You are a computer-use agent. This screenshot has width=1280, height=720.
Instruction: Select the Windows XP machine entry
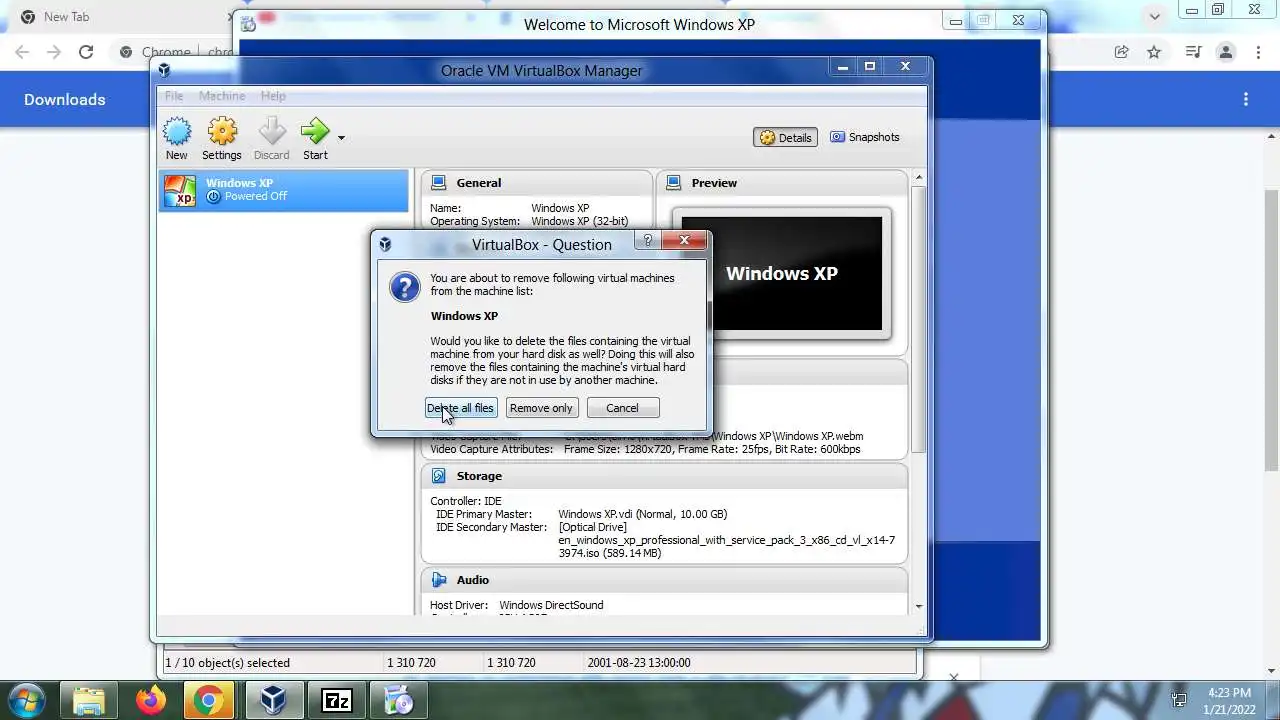pos(284,190)
